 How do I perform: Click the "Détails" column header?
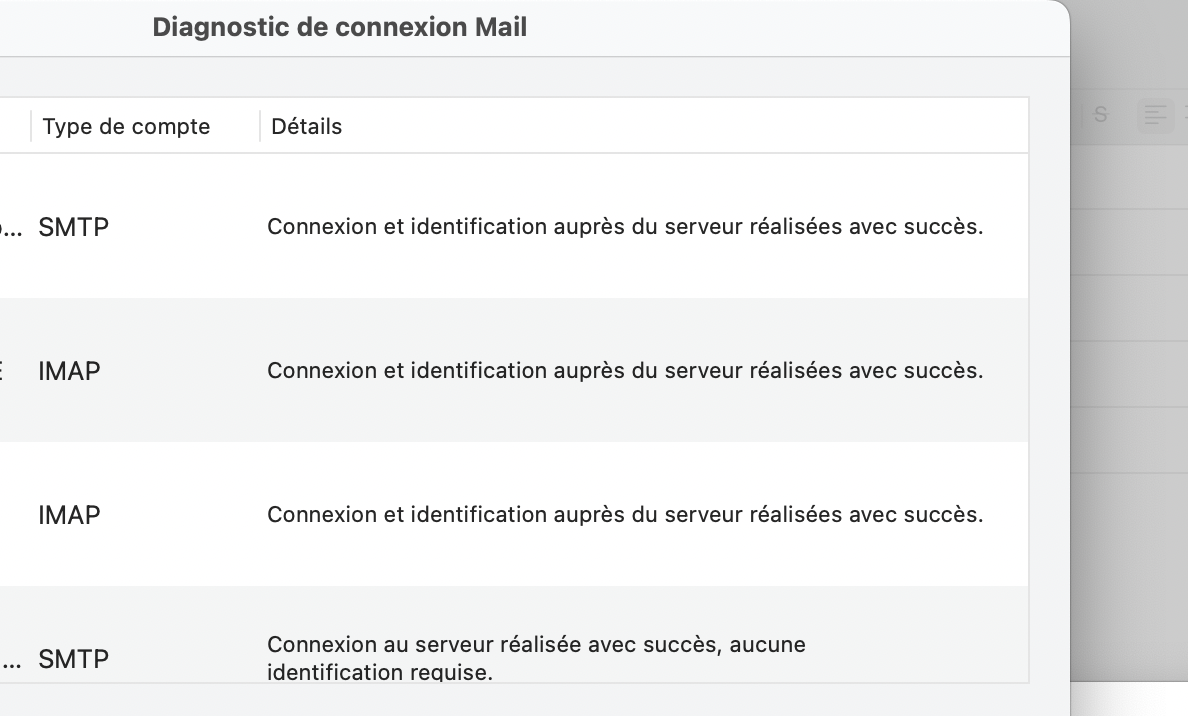(x=307, y=127)
